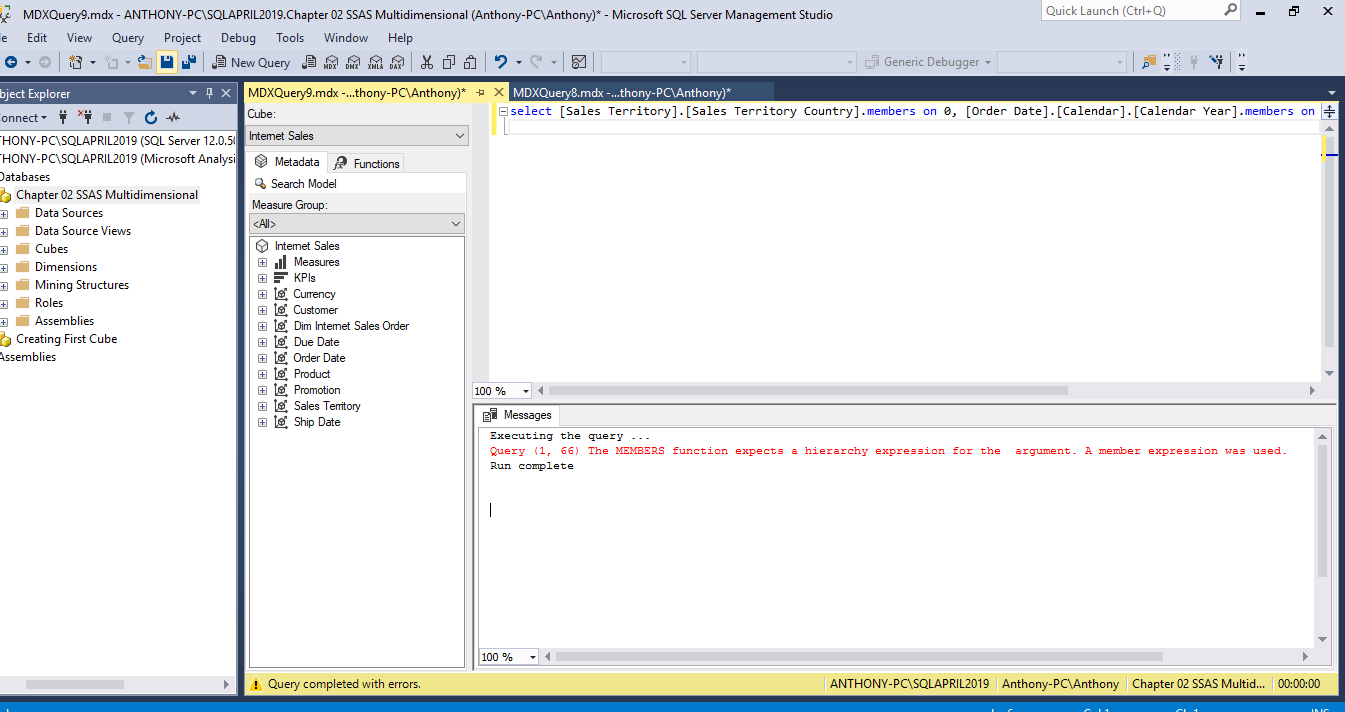Open the Cube dropdown showing Internet Sales
Screen dimensions: 1345x712
357,136
